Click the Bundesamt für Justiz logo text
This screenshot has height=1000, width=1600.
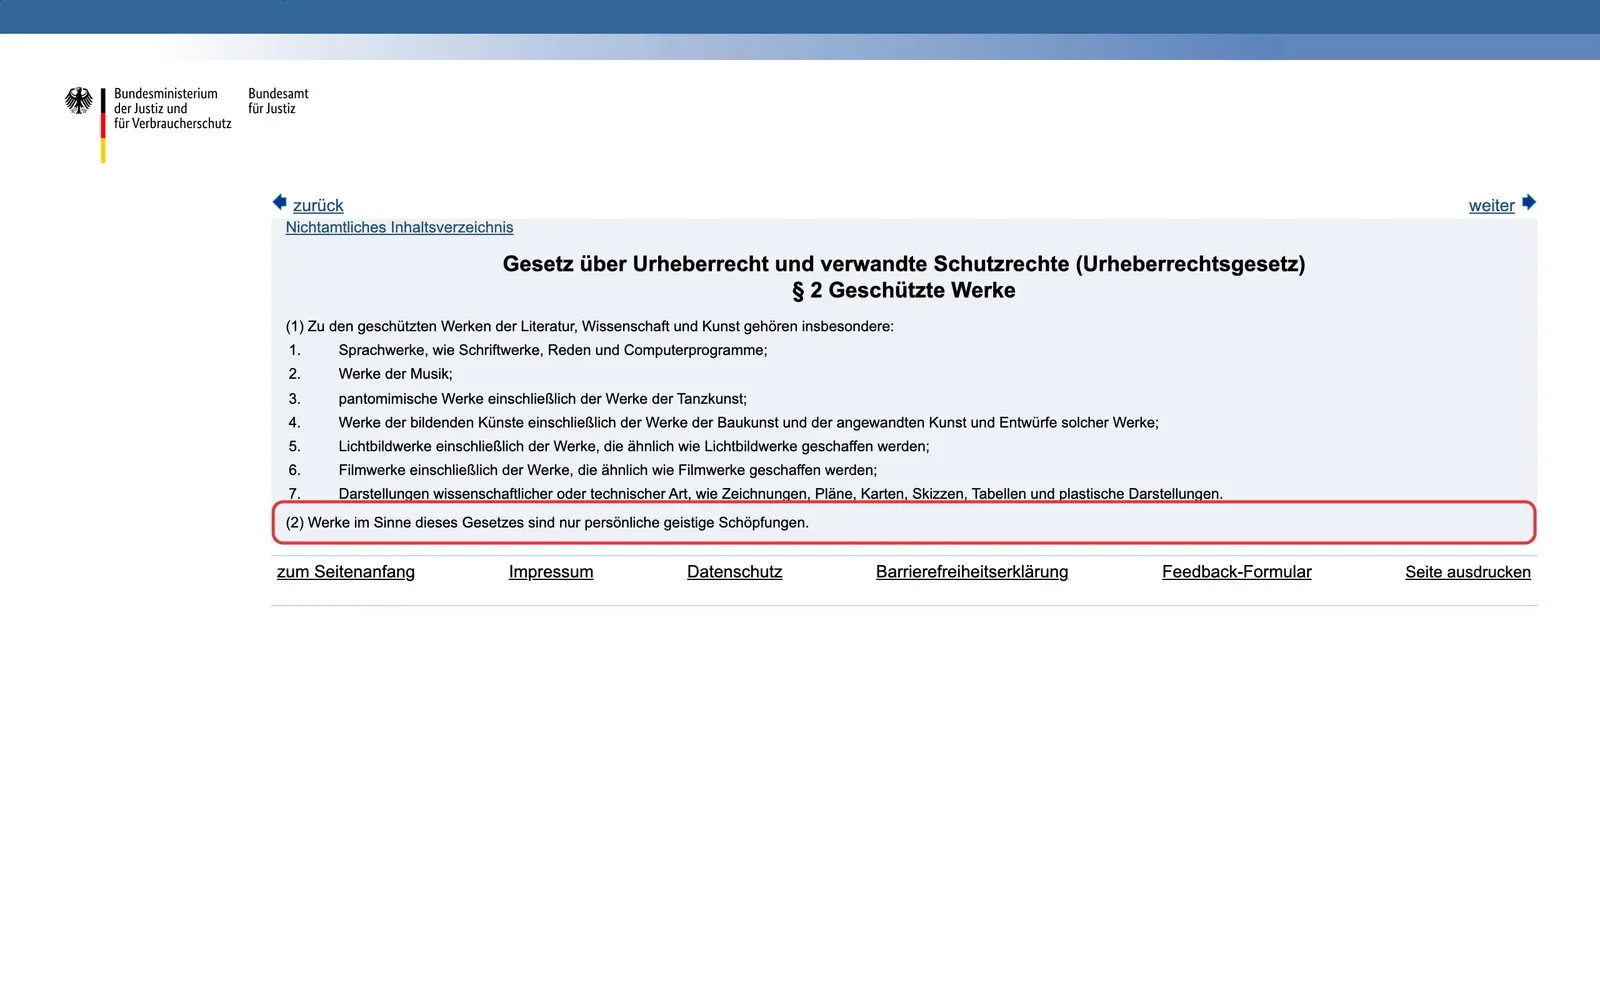(278, 101)
